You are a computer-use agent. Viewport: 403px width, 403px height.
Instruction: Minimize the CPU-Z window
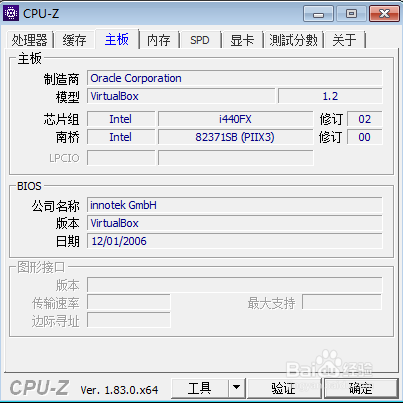click(318, 14)
